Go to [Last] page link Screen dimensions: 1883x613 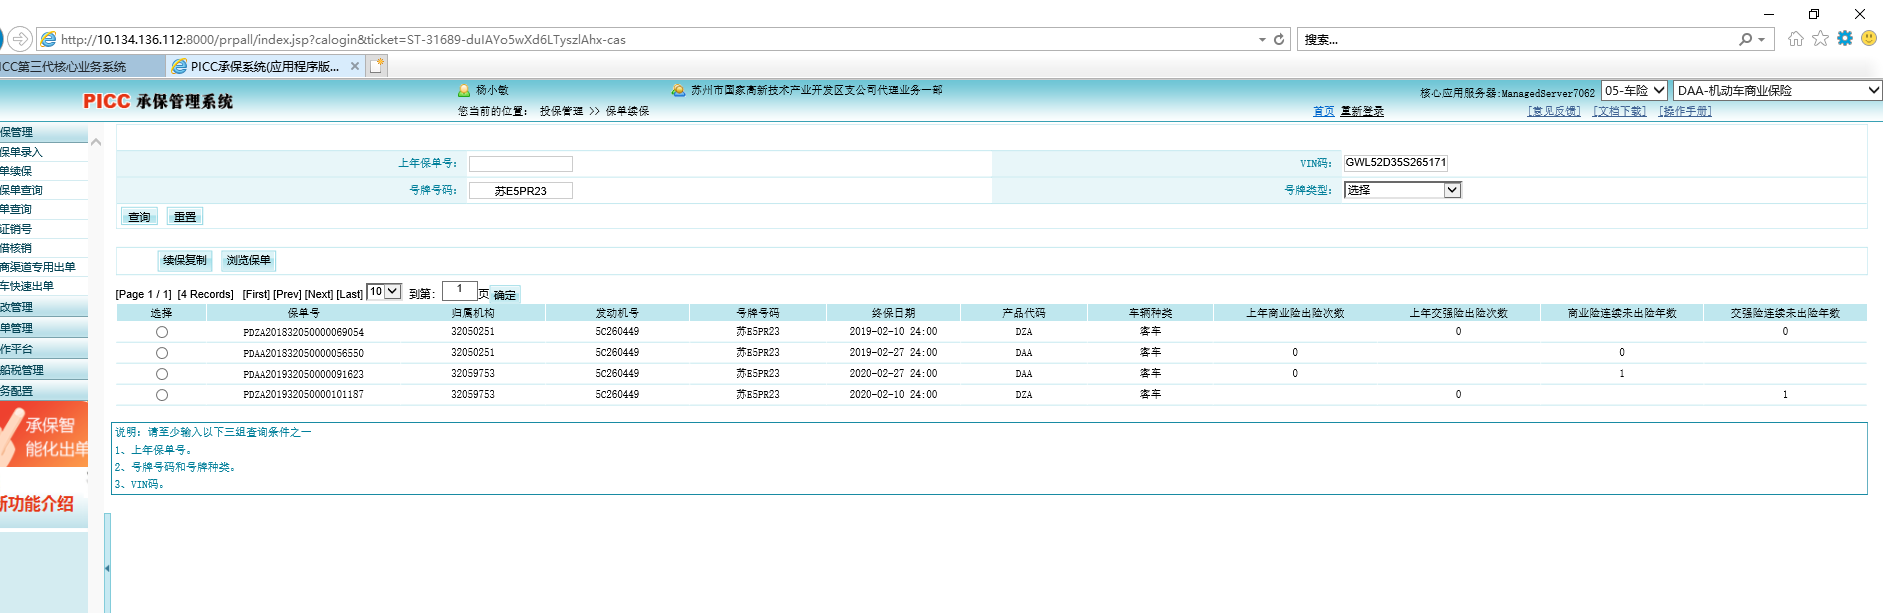[350, 294]
